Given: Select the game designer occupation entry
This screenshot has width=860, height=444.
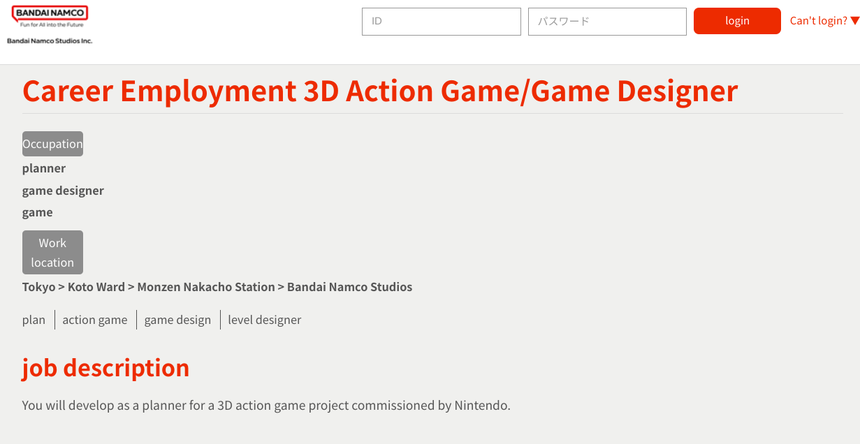Looking at the screenshot, I should (x=63, y=190).
